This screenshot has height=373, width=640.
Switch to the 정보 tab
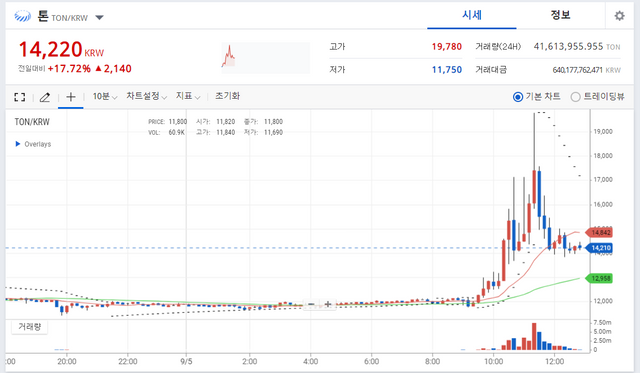coord(560,15)
